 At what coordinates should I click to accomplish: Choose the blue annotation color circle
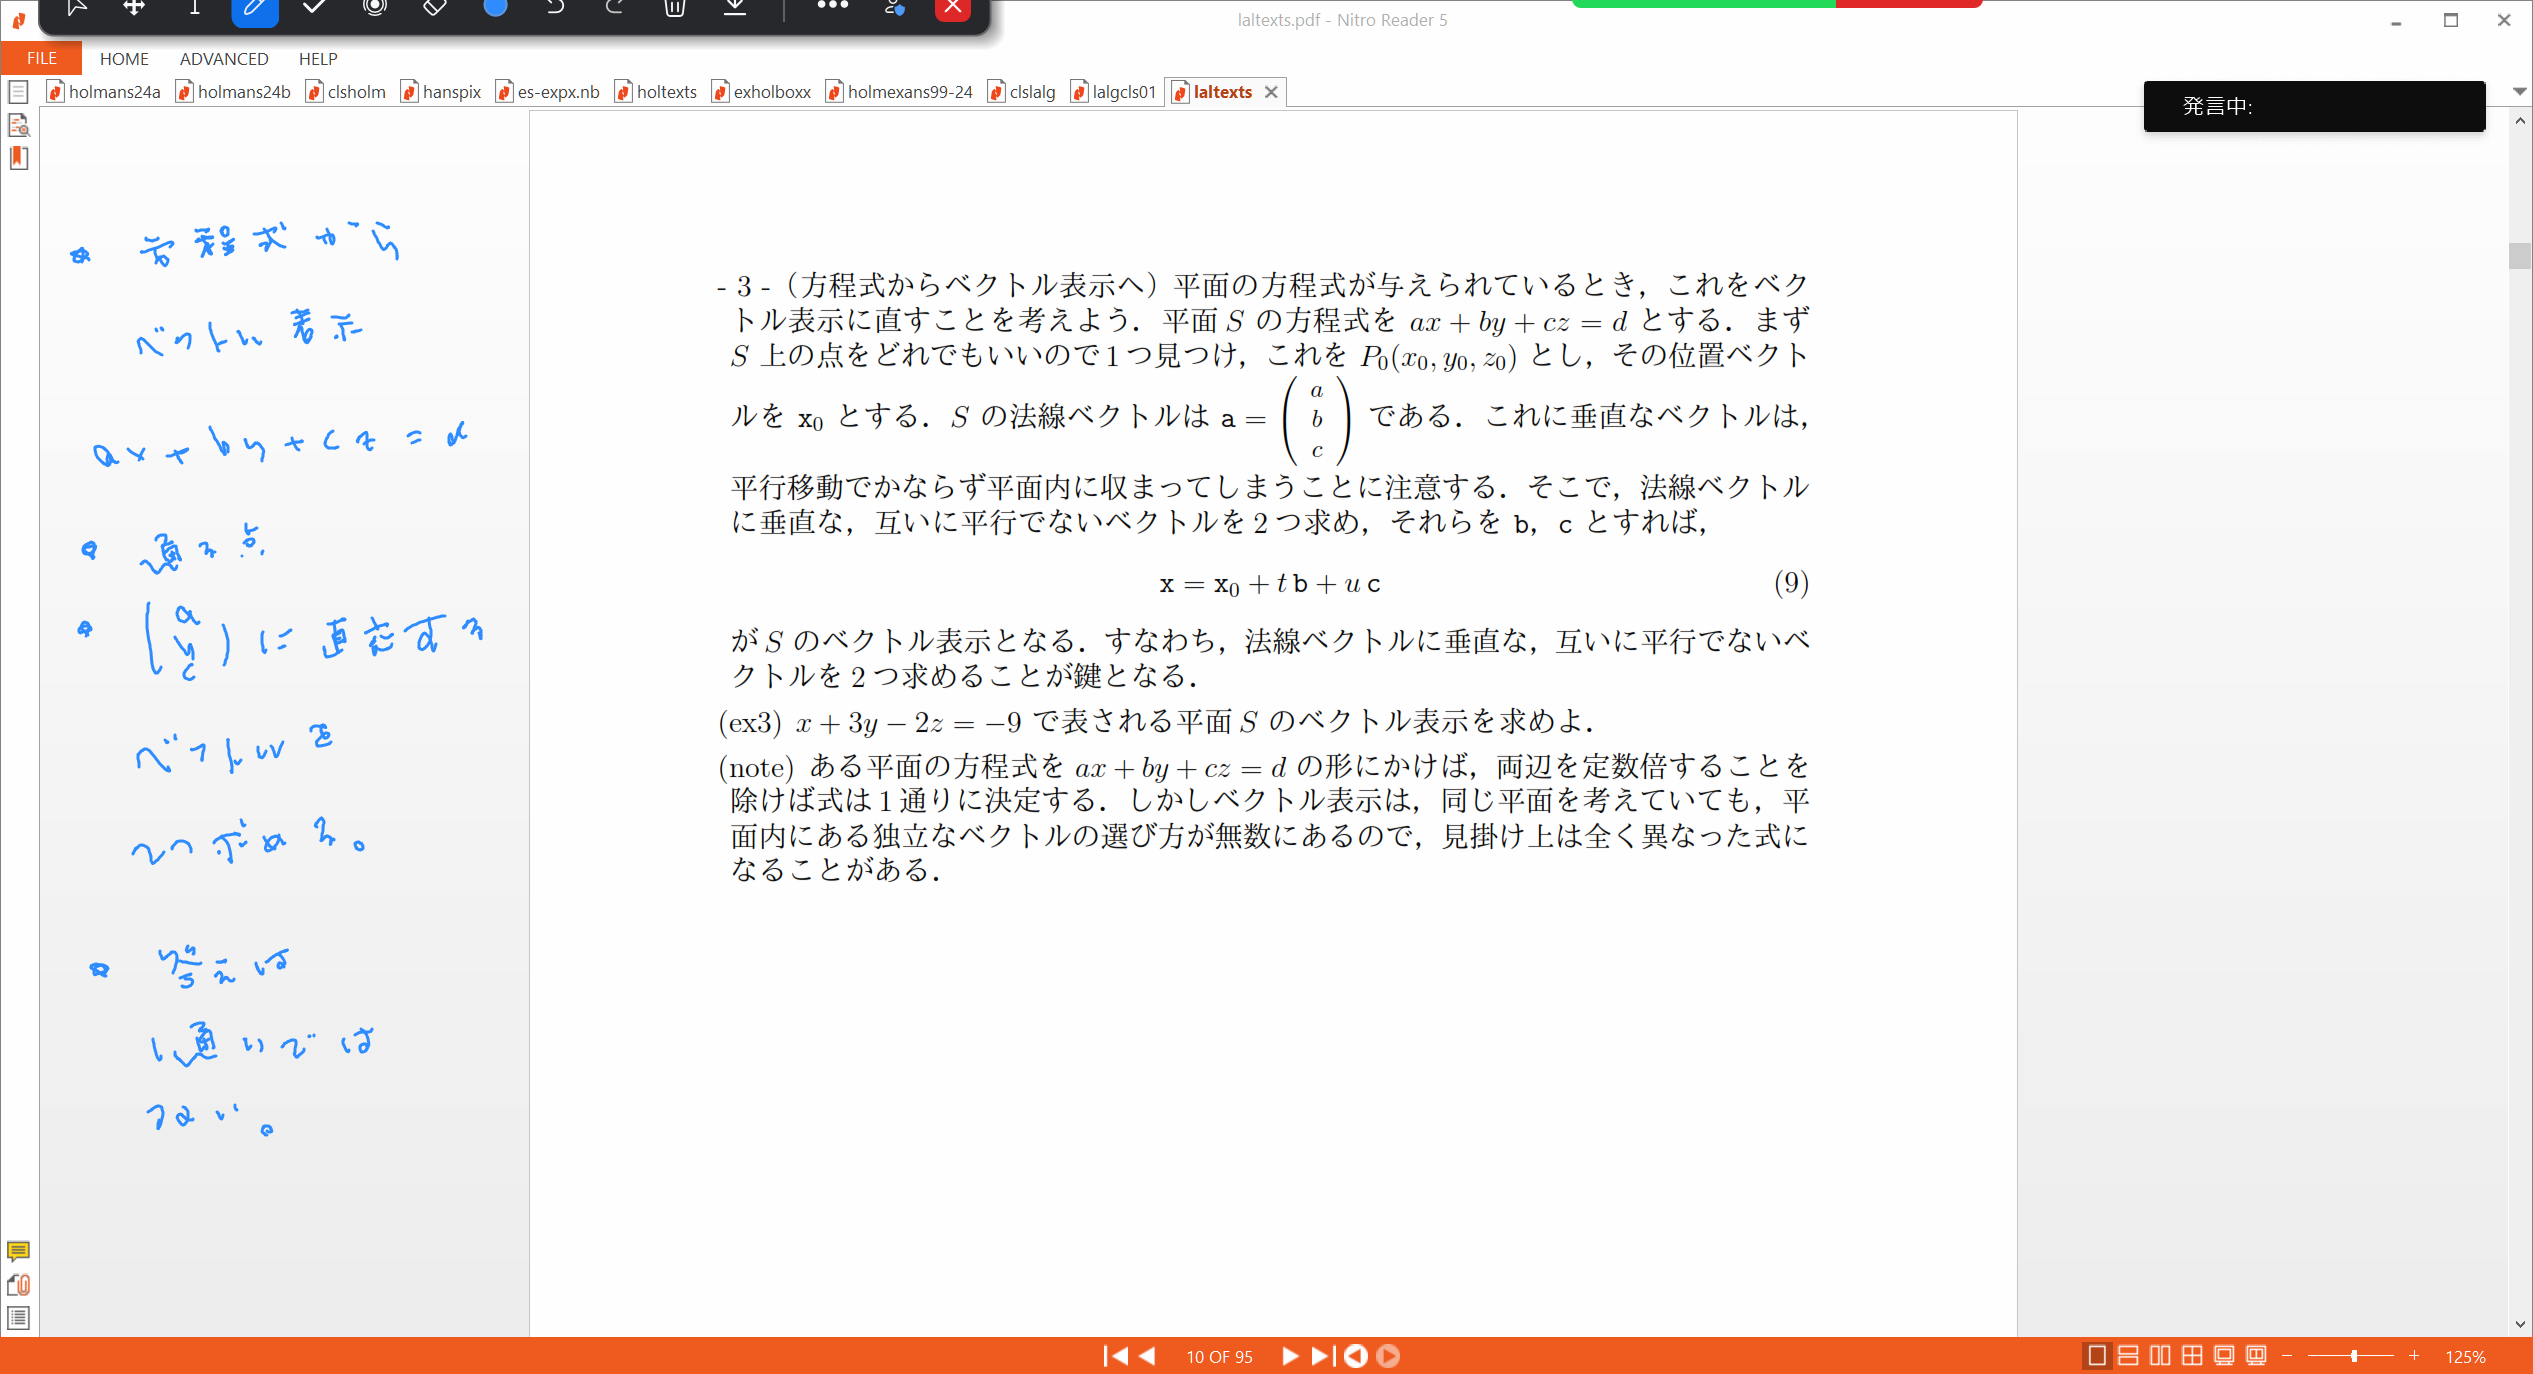click(x=495, y=8)
